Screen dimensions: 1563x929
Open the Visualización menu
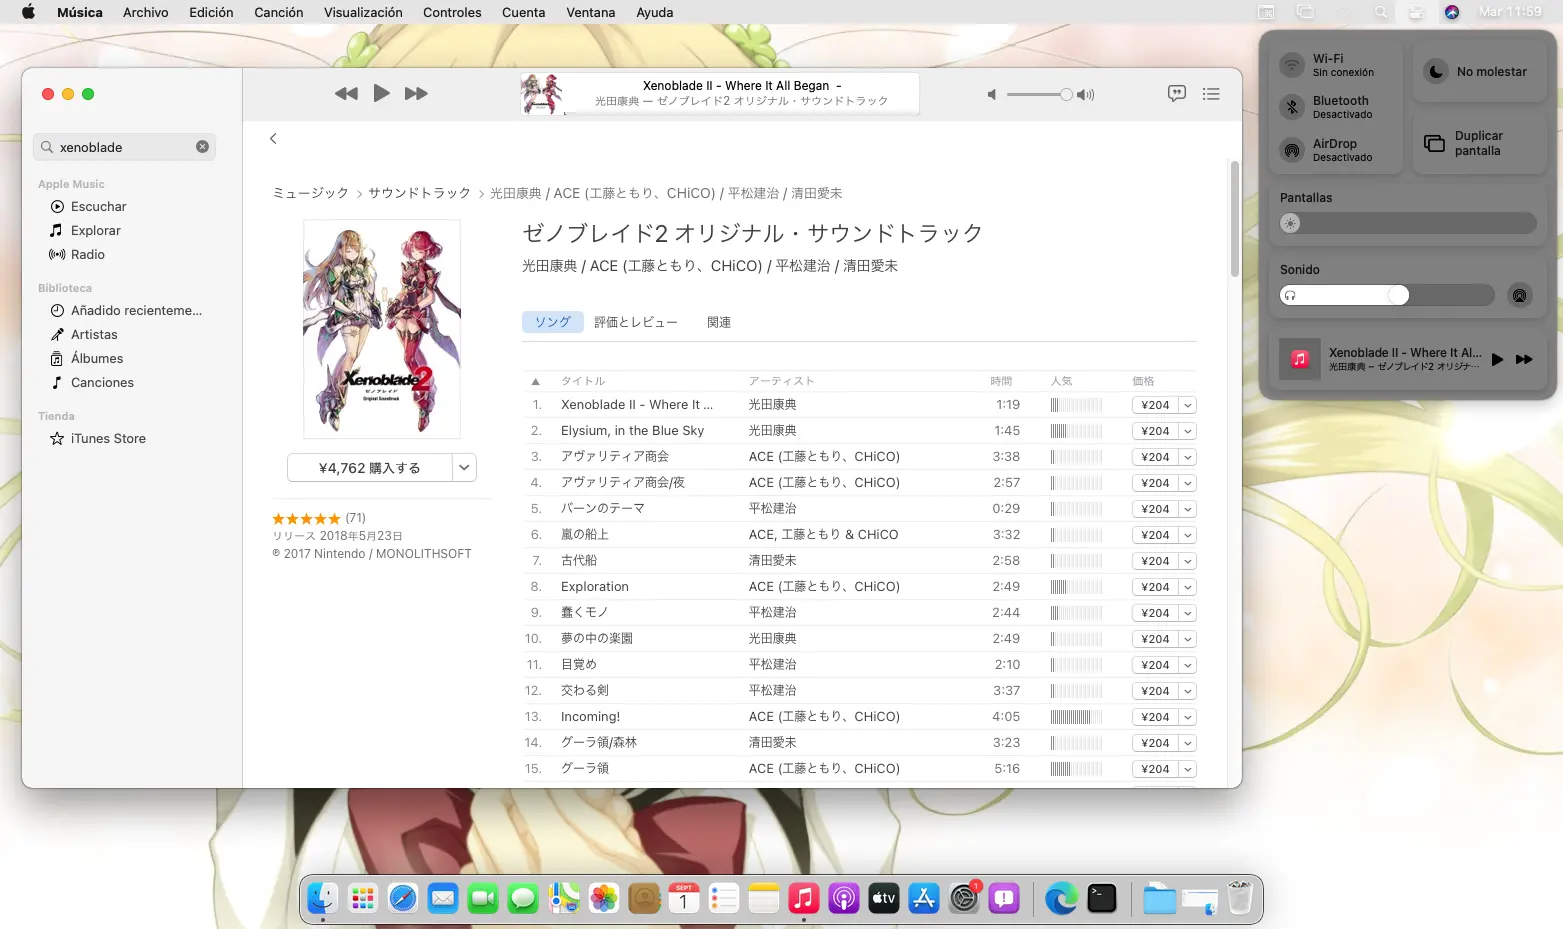[x=363, y=12]
